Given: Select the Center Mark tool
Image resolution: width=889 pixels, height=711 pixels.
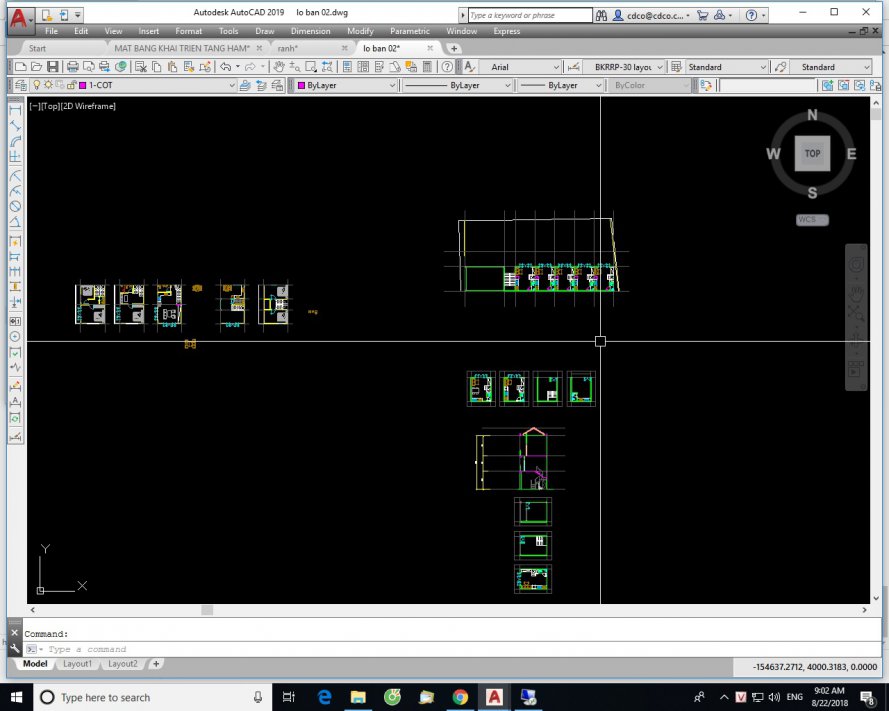Looking at the screenshot, I should click(15, 337).
